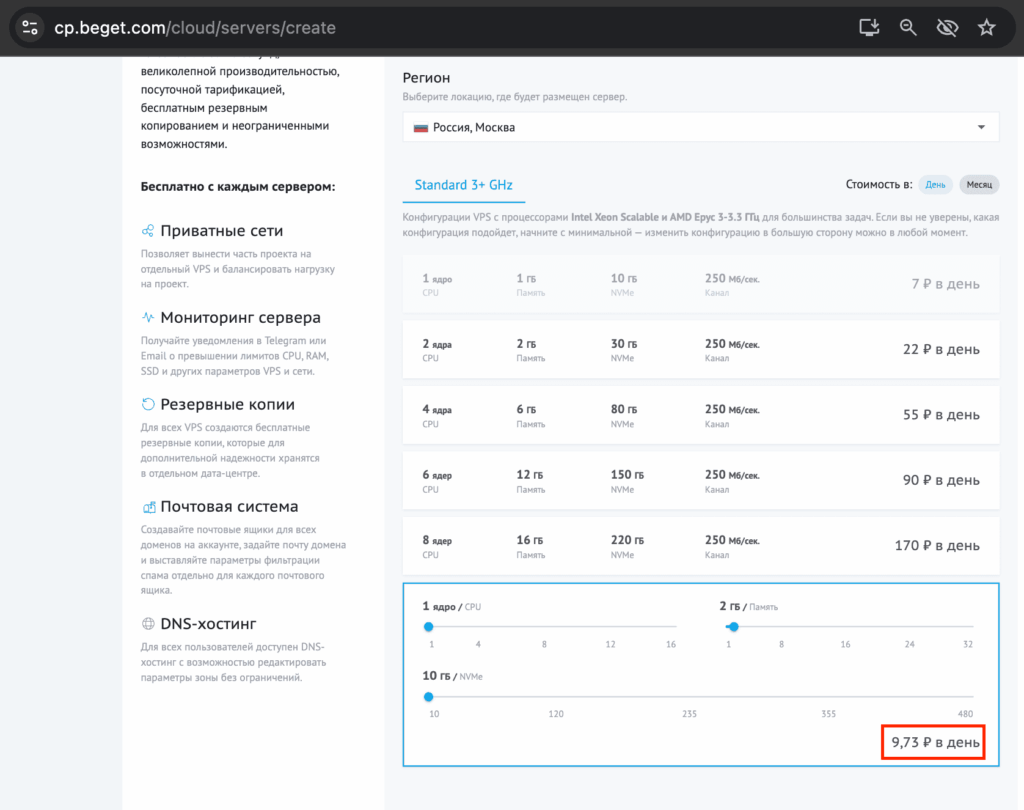The height and width of the screenshot is (810, 1024).
Task: Select the Standard 3+ GHz tab
Action: coord(463,185)
